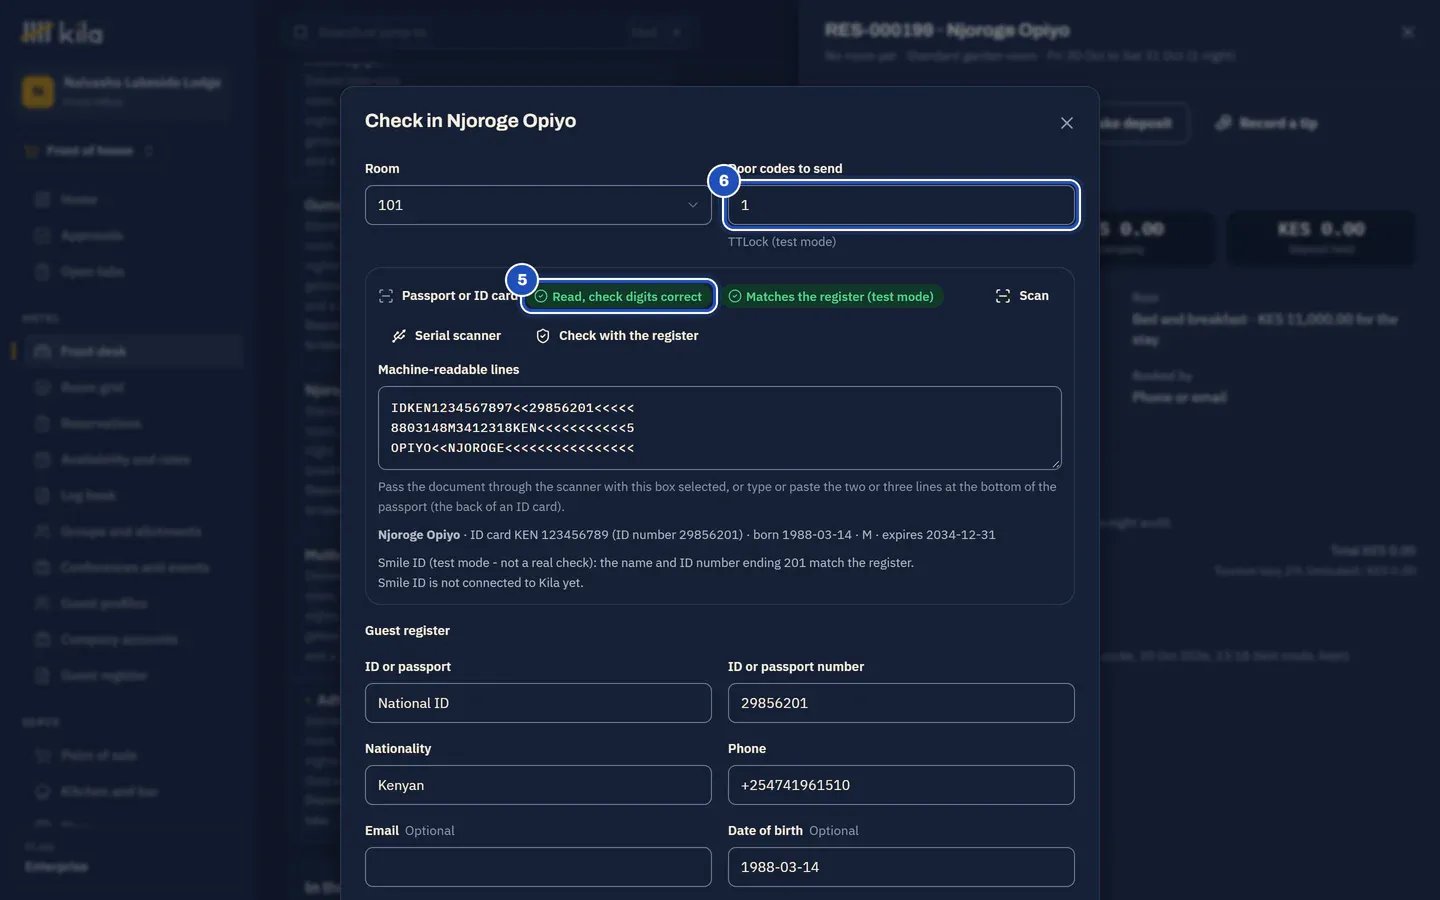The height and width of the screenshot is (900, 1440).
Task: Focus the Door codes to send field
Action: click(901, 205)
